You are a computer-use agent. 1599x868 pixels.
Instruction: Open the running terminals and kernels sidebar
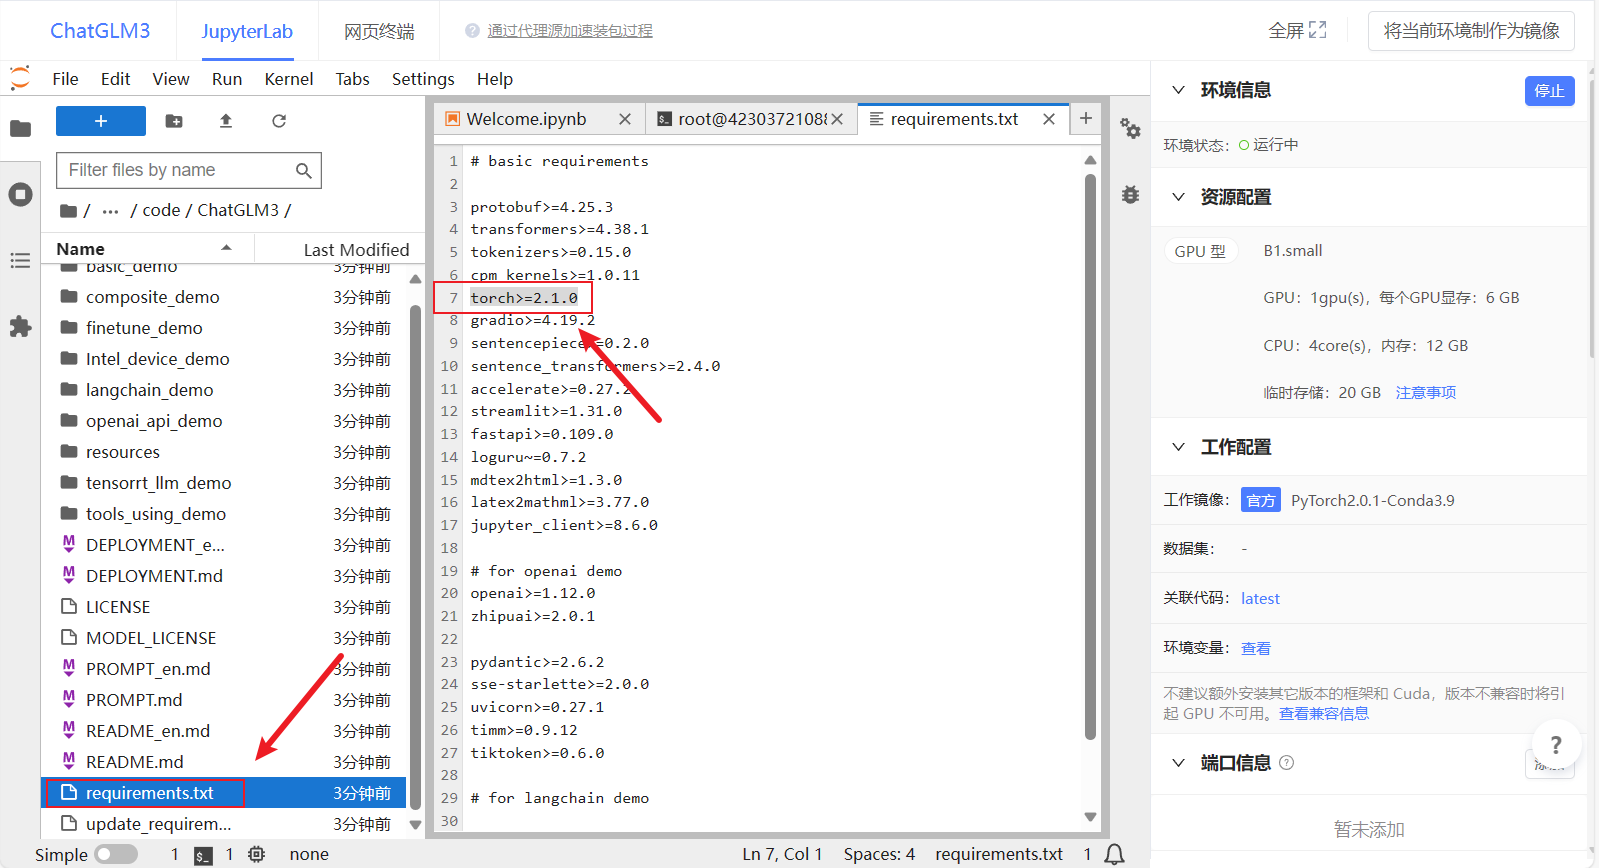(20, 194)
